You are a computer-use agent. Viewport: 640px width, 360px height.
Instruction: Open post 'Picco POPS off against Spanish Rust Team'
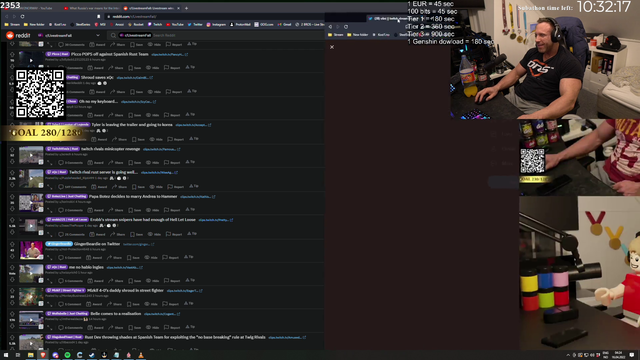coord(110,54)
